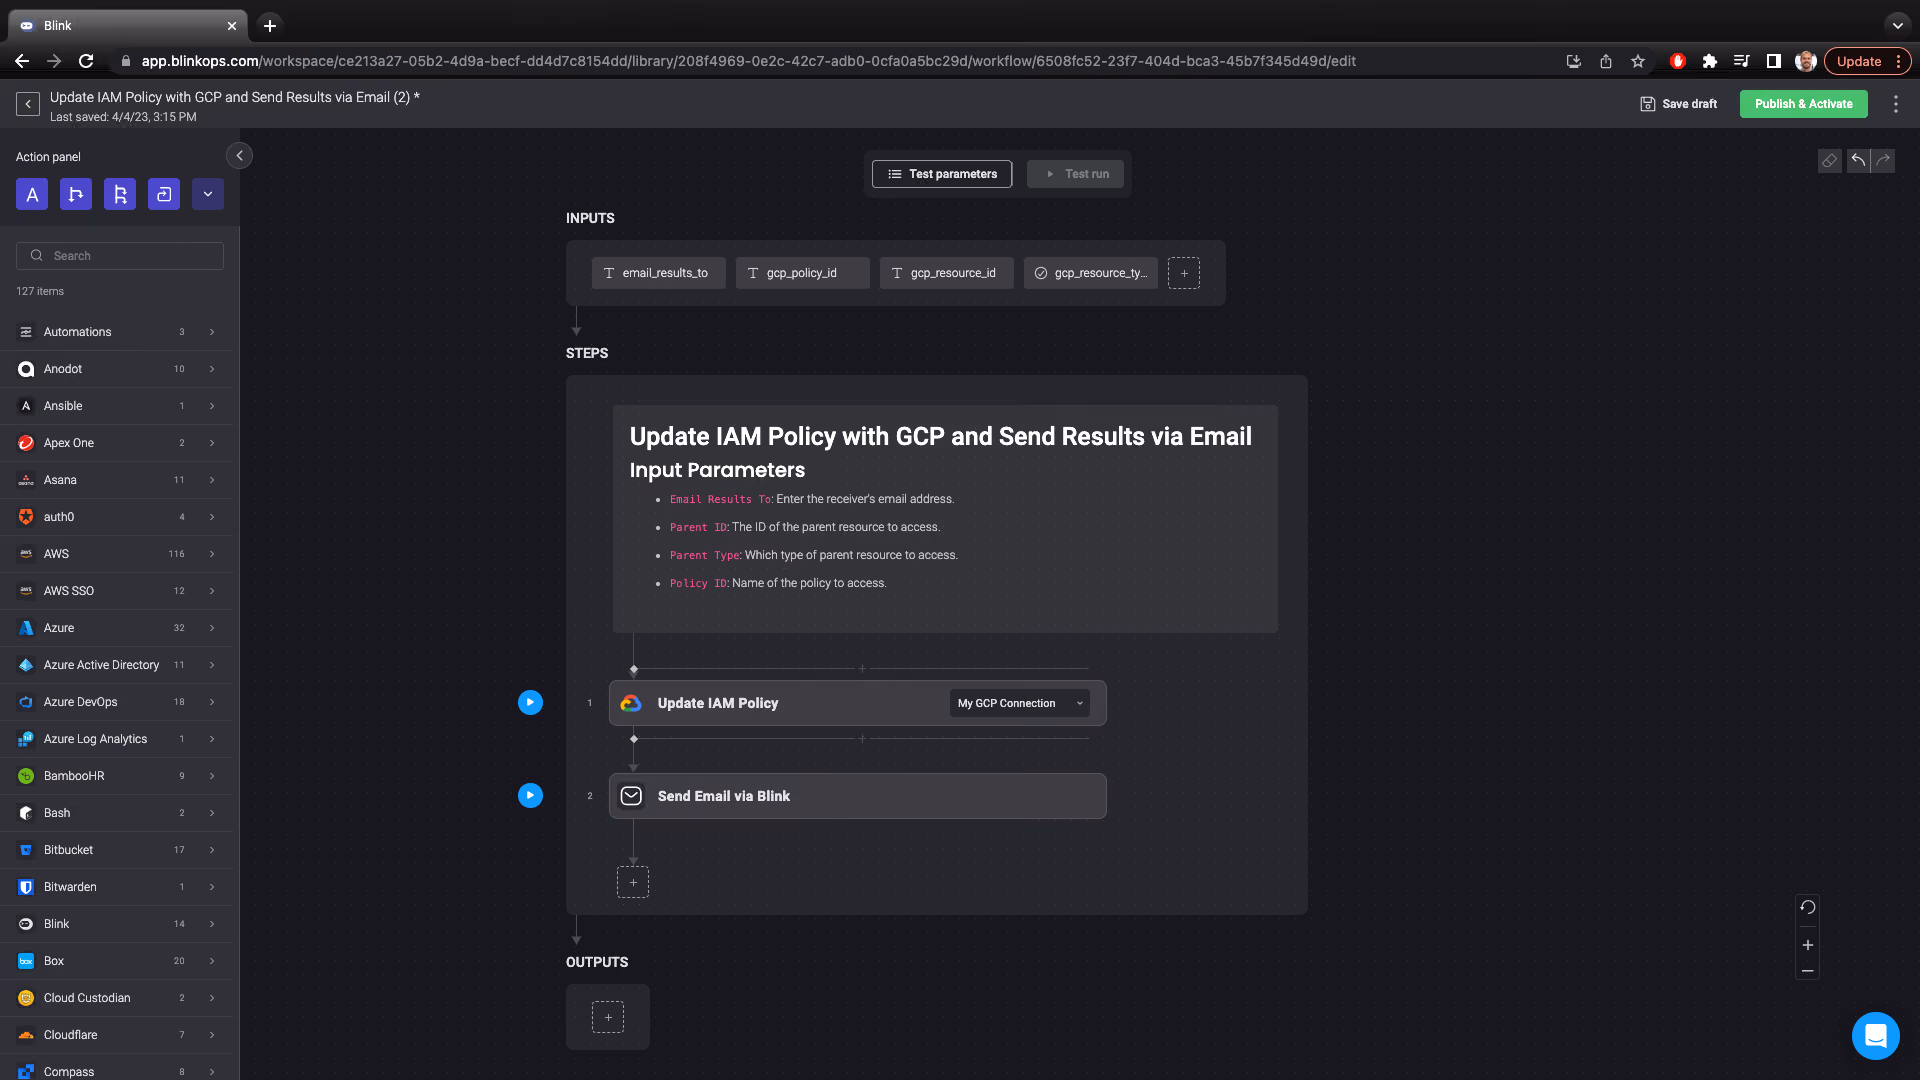Click the Test run button
The height and width of the screenshot is (1080, 1920).
click(1075, 174)
